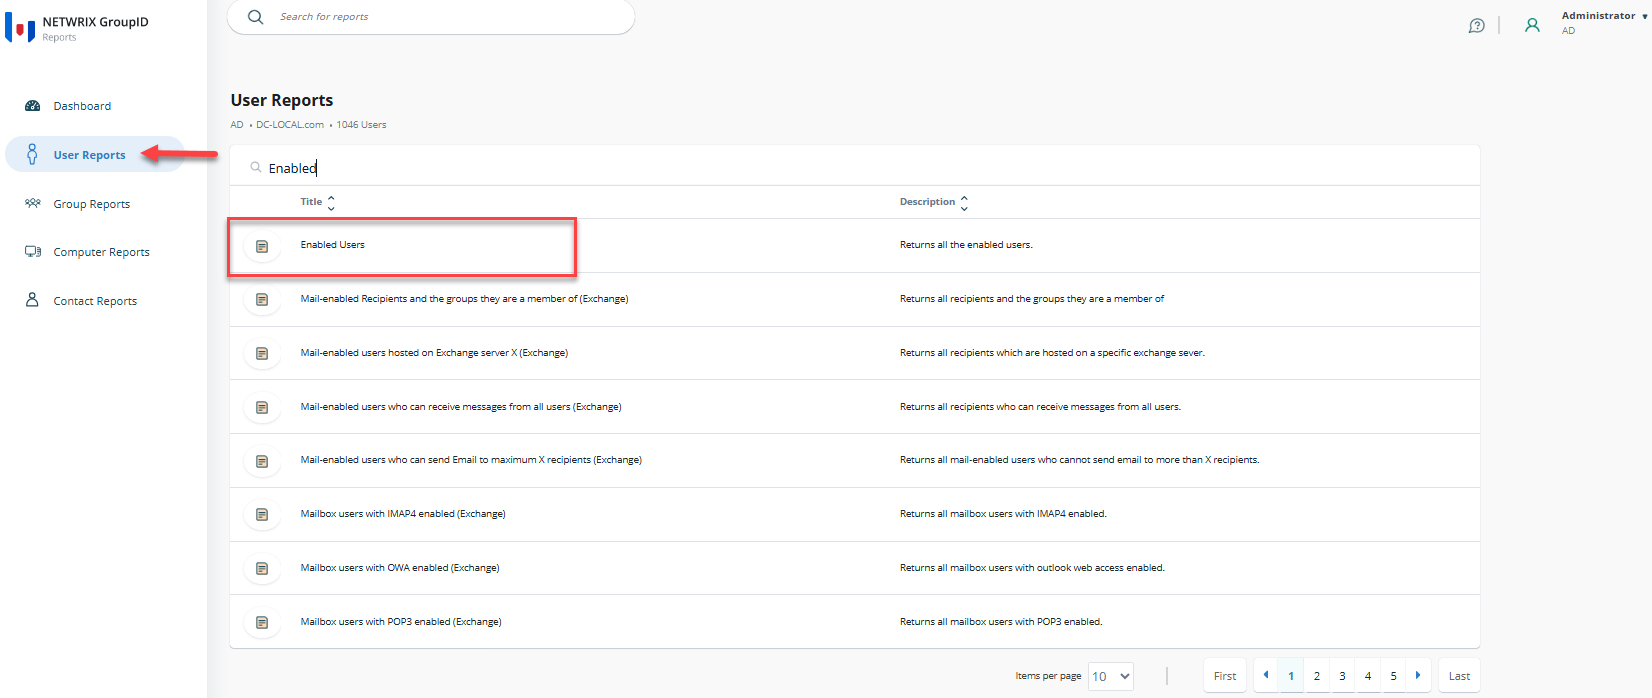Open Computer Reports section
The width and height of the screenshot is (1652, 698).
[x=101, y=252]
